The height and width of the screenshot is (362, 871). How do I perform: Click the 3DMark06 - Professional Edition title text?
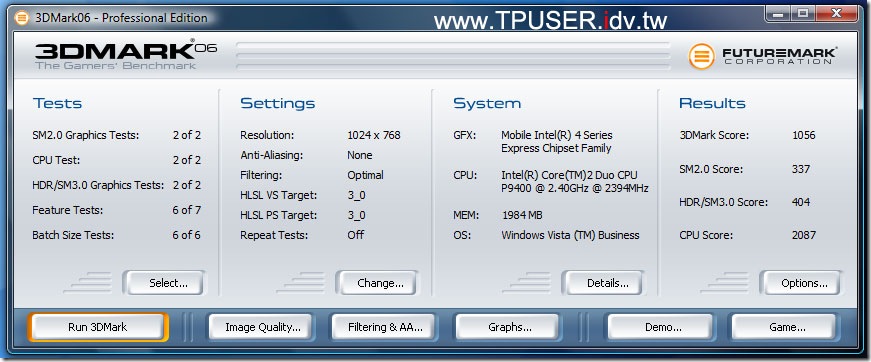[x=121, y=18]
